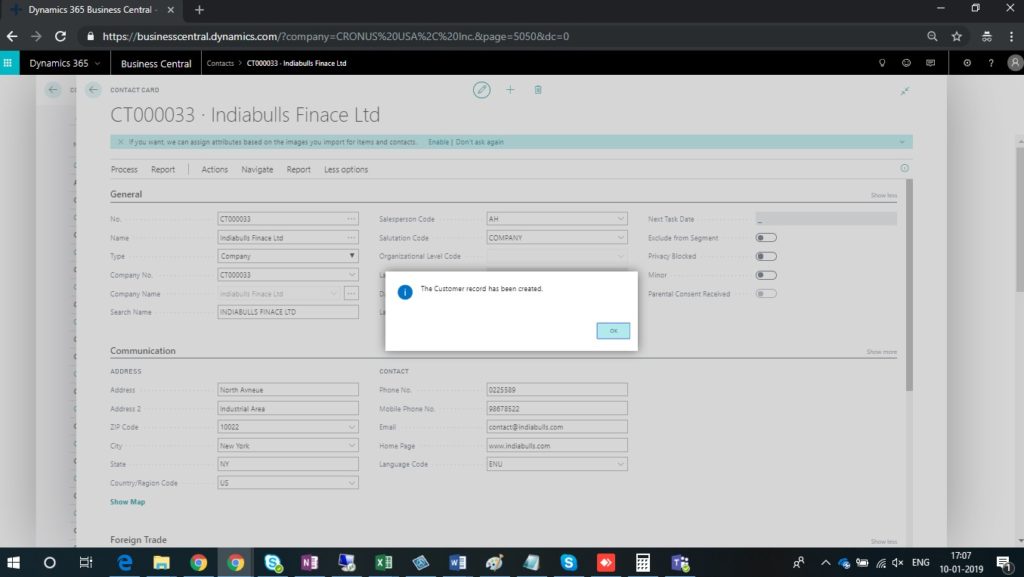Click the browser zoom magnifier icon
The image size is (1024, 577).
tap(933, 37)
